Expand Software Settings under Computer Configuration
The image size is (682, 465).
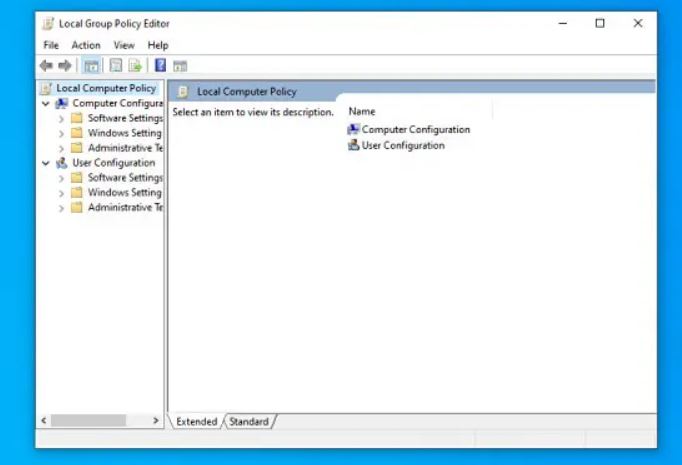(61, 119)
